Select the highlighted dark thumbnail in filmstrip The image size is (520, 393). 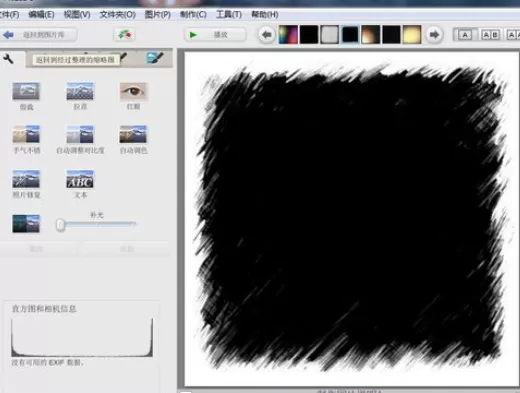tap(350, 35)
